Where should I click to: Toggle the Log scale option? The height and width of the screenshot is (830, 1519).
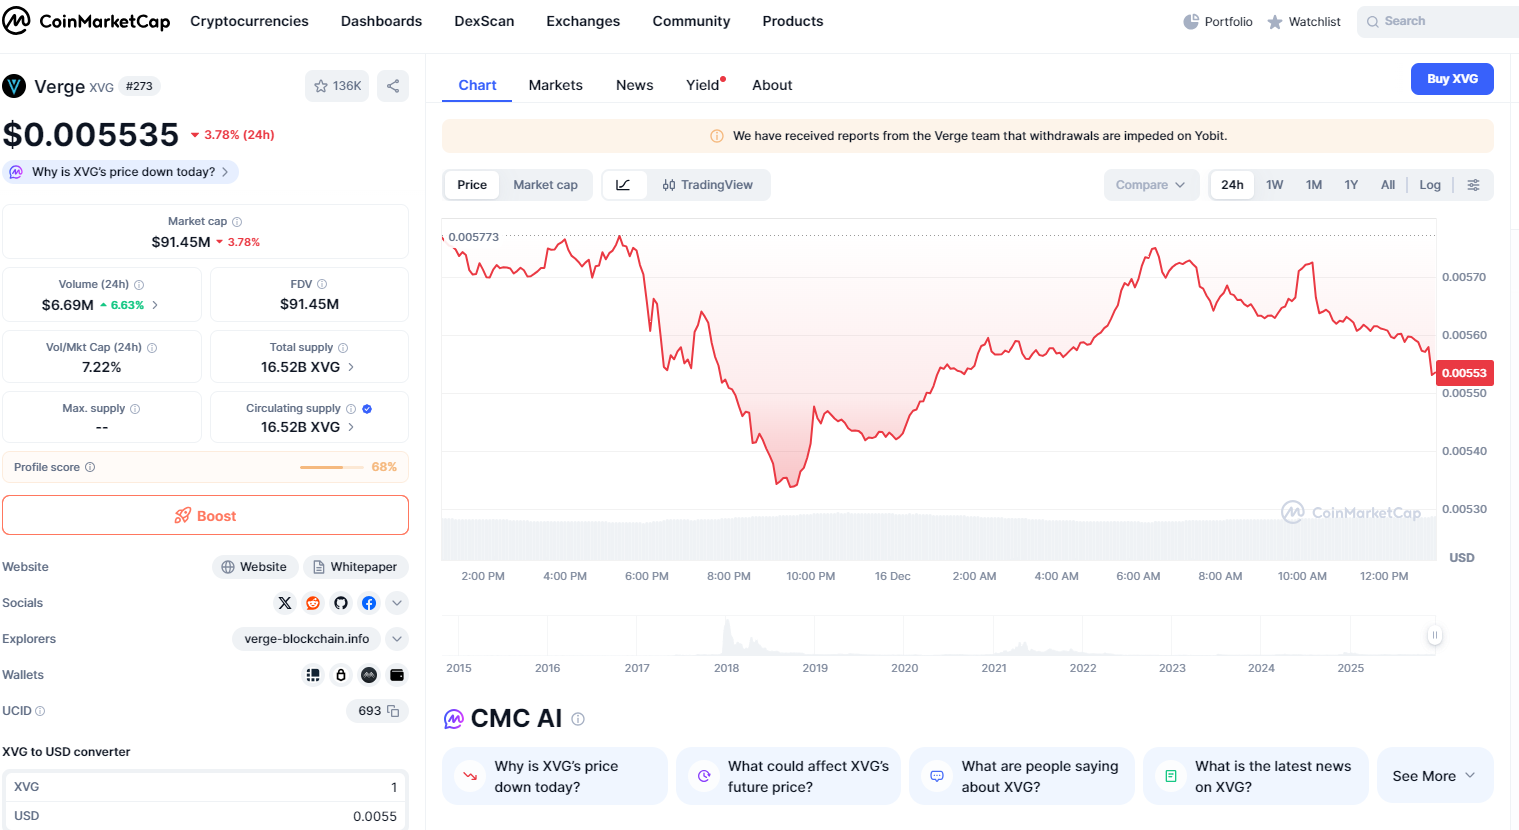coord(1430,185)
